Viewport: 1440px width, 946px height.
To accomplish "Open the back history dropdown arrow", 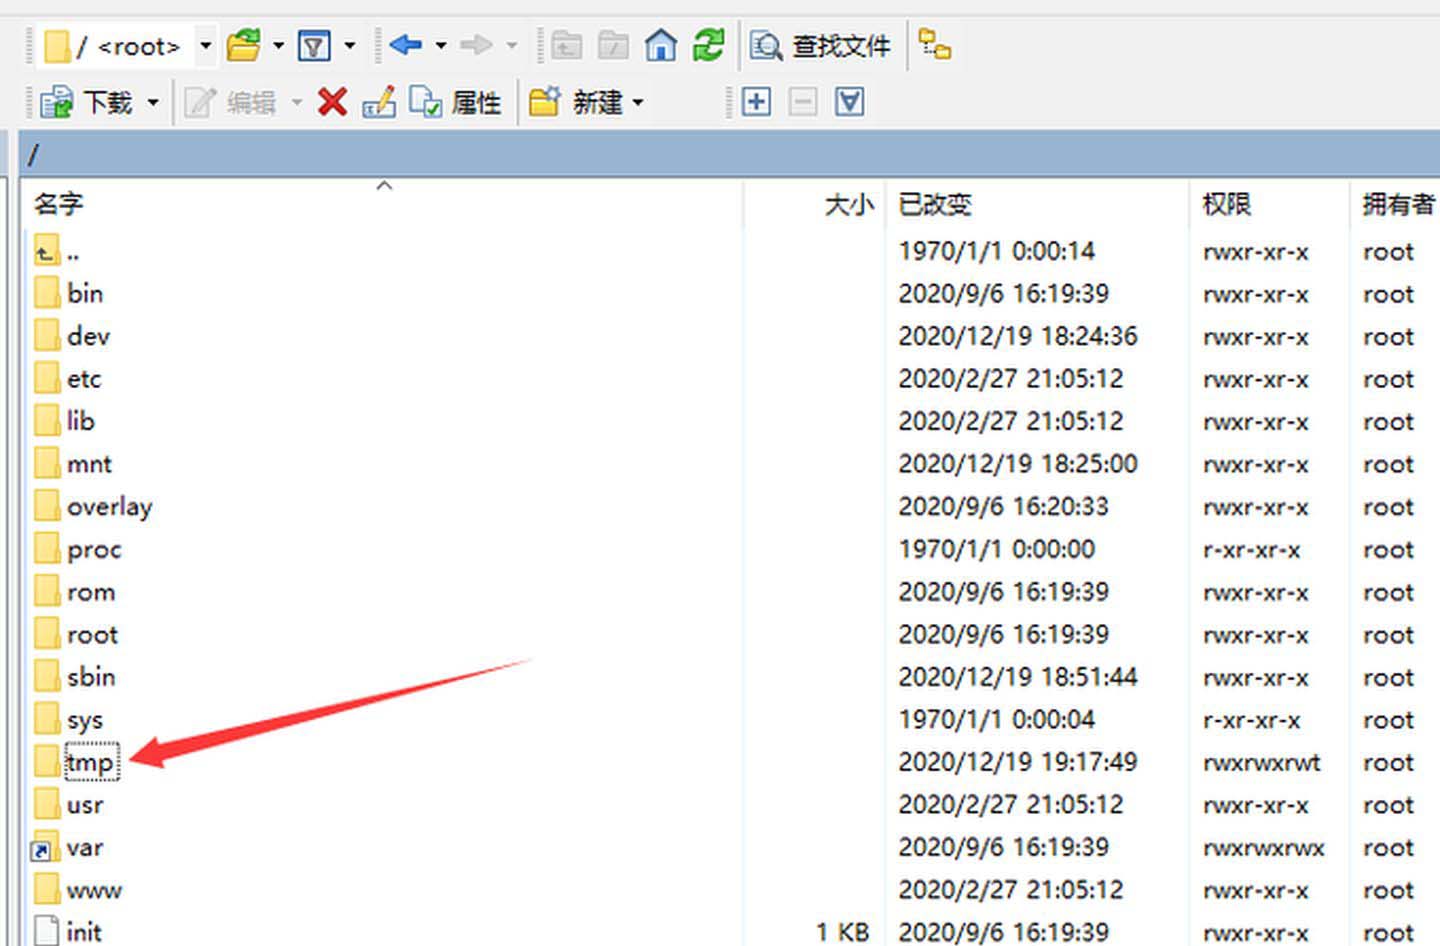I will [441, 46].
